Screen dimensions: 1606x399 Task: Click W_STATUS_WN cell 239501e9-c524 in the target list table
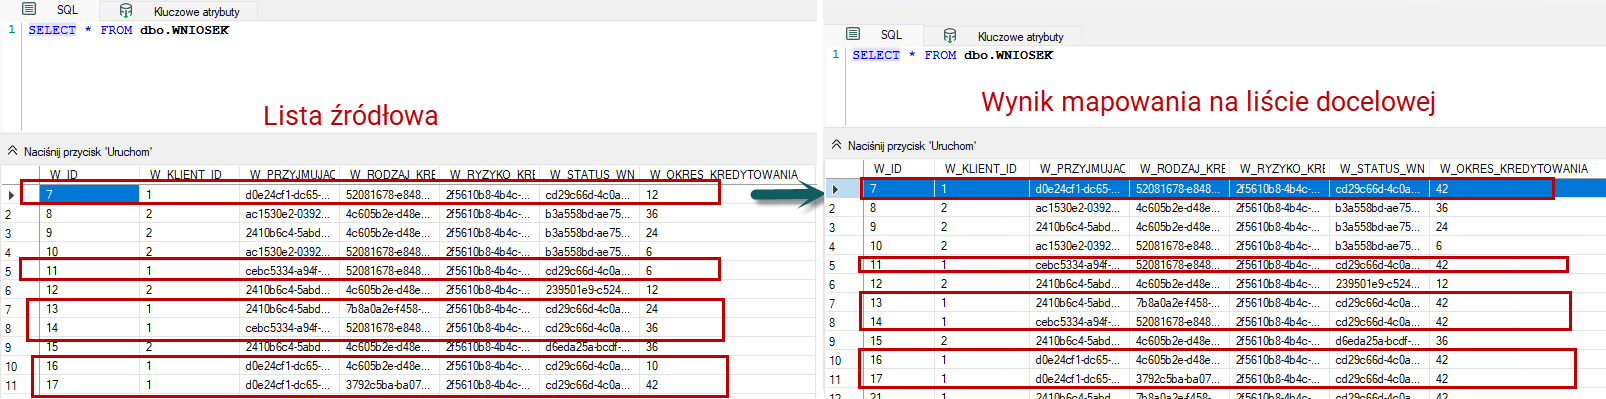(1380, 284)
